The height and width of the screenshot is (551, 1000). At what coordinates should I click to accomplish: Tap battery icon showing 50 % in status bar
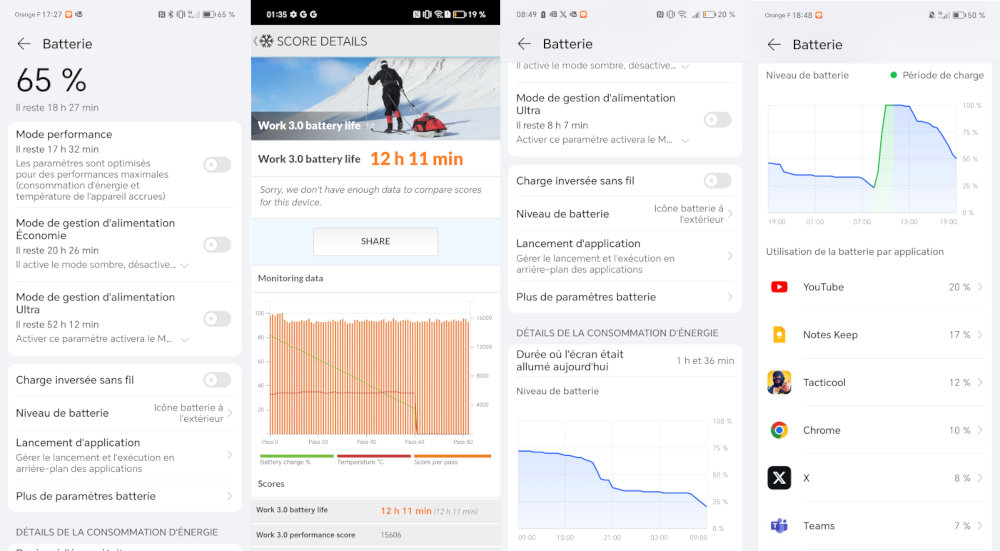click(959, 15)
